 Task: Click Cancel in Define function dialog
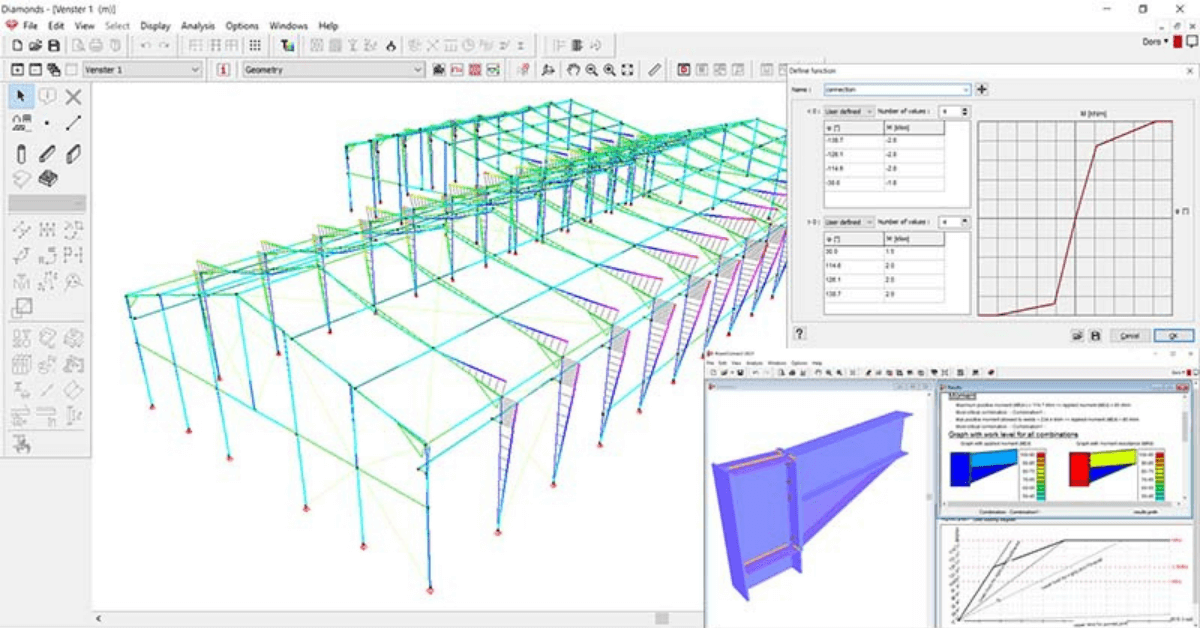(1129, 335)
